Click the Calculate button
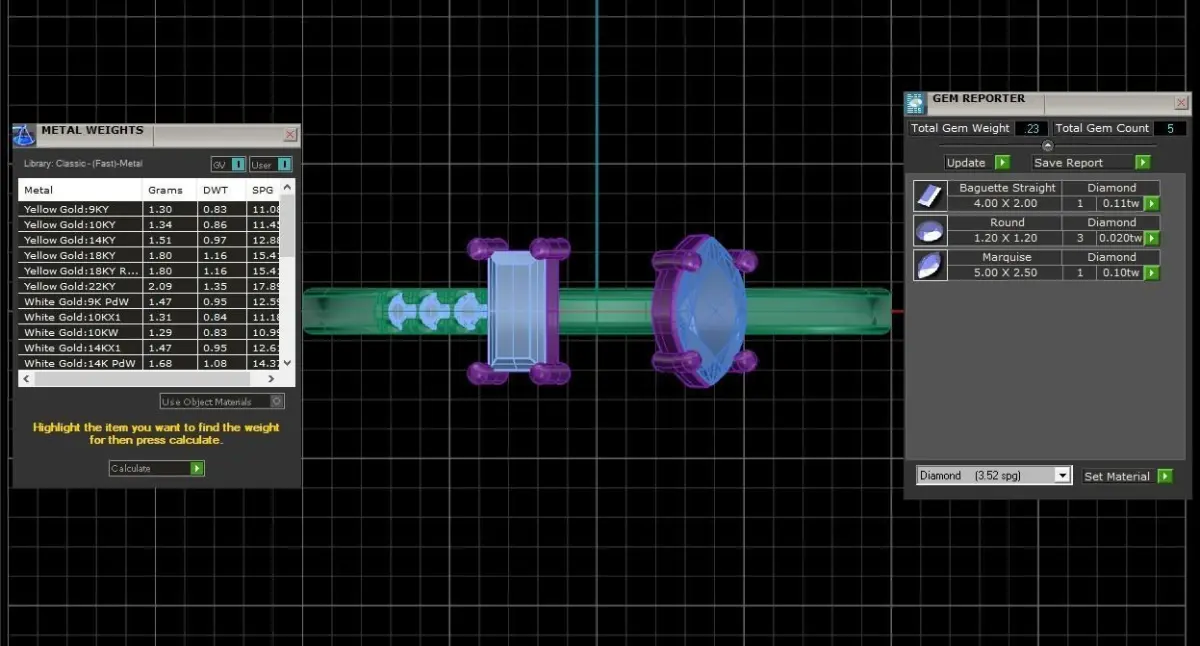Screen dimensions: 1200x646 coord(157,468)
